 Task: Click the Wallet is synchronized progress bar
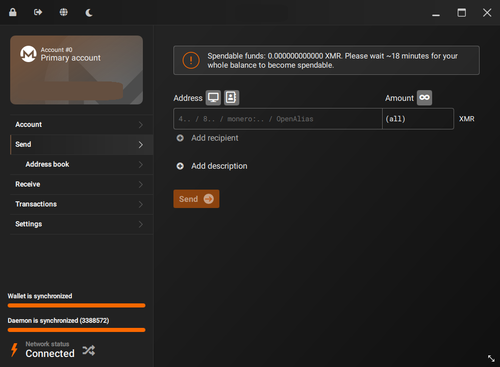[77, 305]
